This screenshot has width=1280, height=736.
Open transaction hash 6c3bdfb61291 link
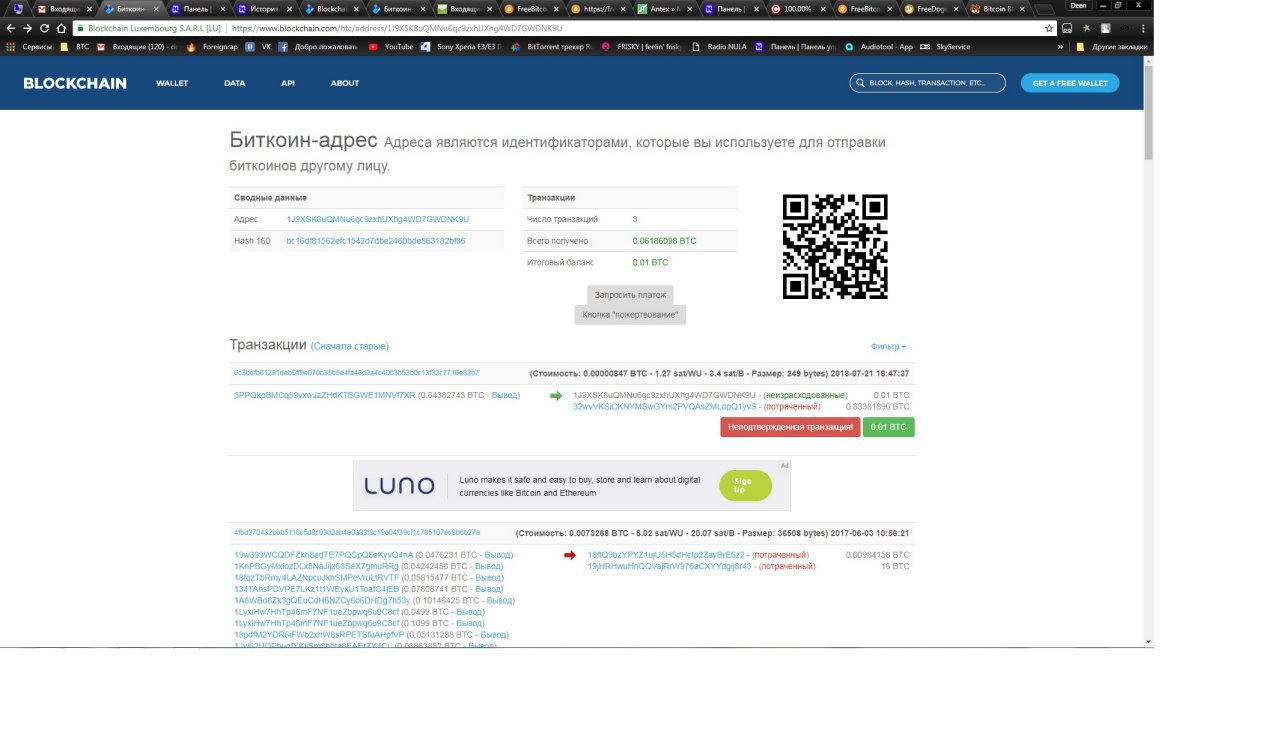356,372
